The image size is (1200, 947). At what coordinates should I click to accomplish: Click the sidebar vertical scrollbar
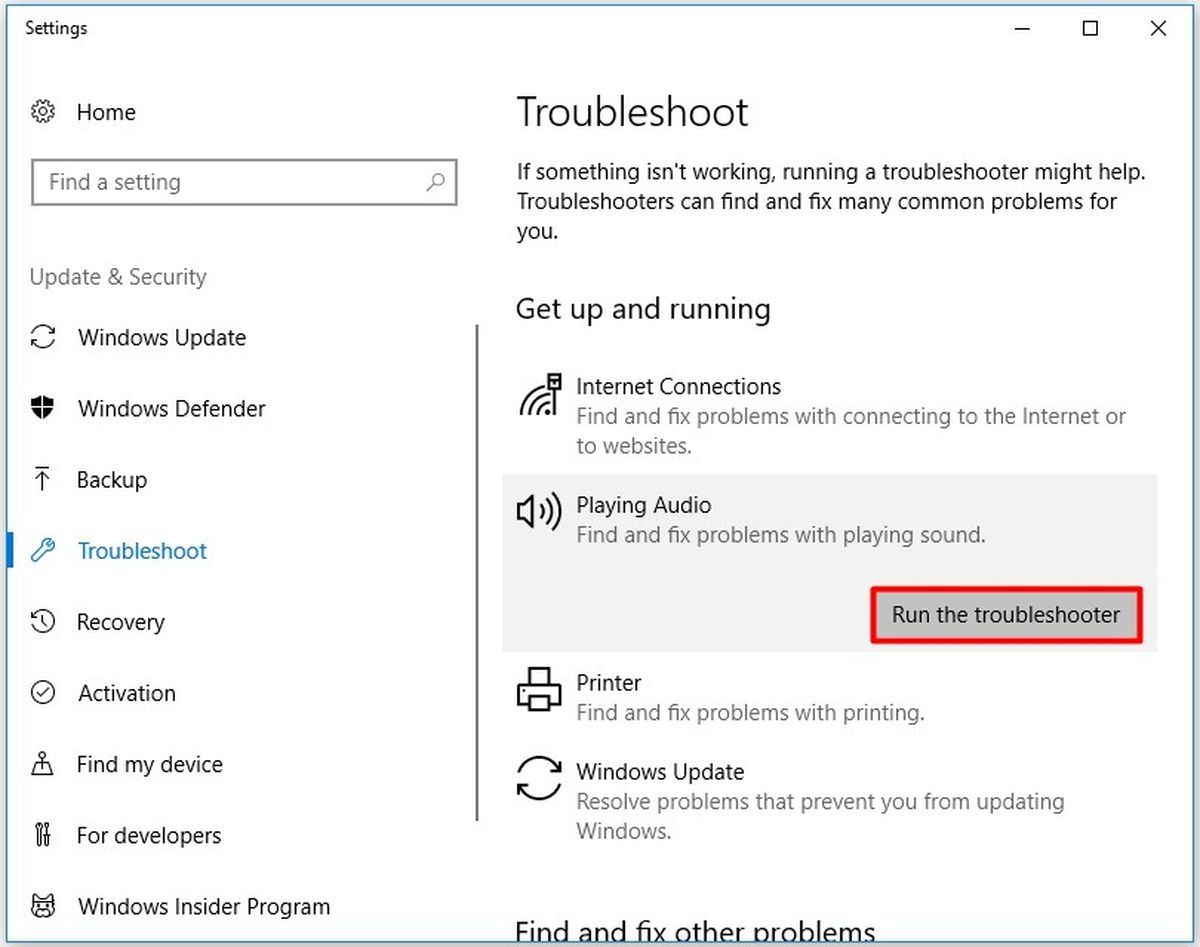(x=478, y=572)
